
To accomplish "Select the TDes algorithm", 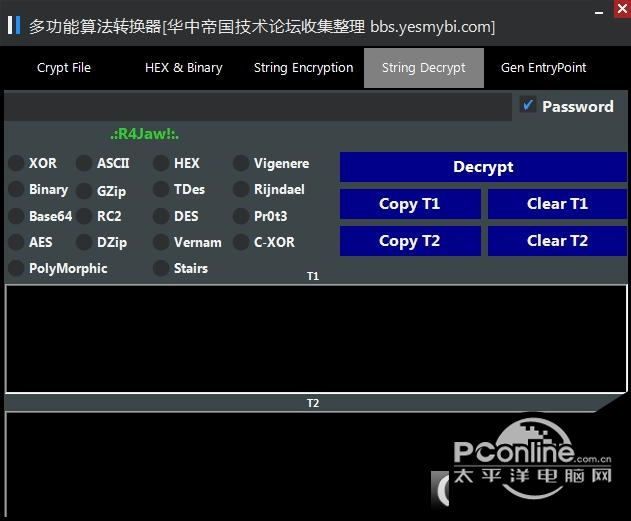I will click(161, 189).
